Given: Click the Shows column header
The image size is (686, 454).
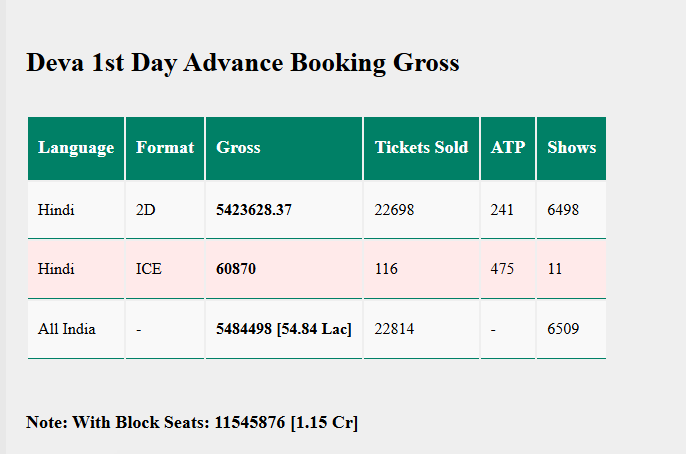Looking at the screenshot, I should (571, 148).
